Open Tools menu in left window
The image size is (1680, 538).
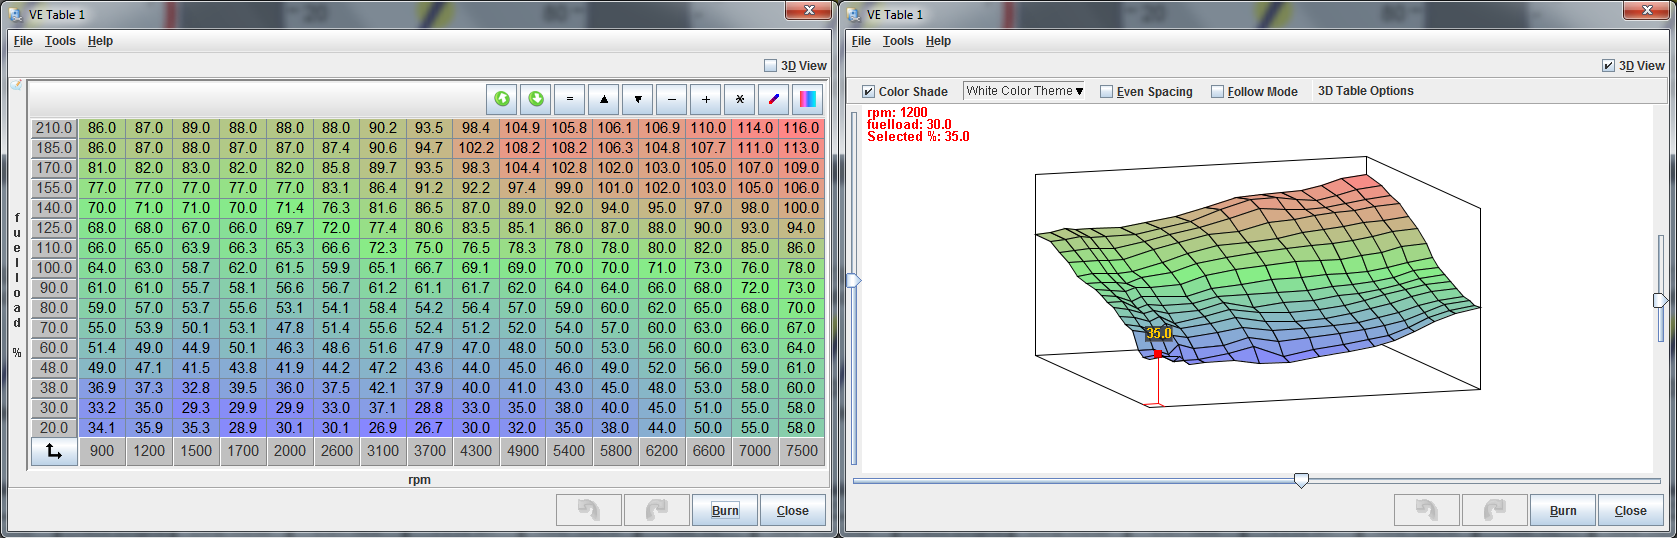click(x=60, y=41)
